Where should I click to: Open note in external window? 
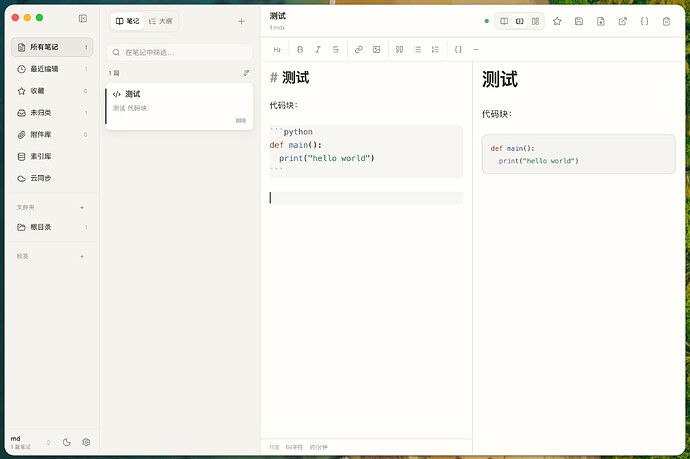tap(623, 21)
